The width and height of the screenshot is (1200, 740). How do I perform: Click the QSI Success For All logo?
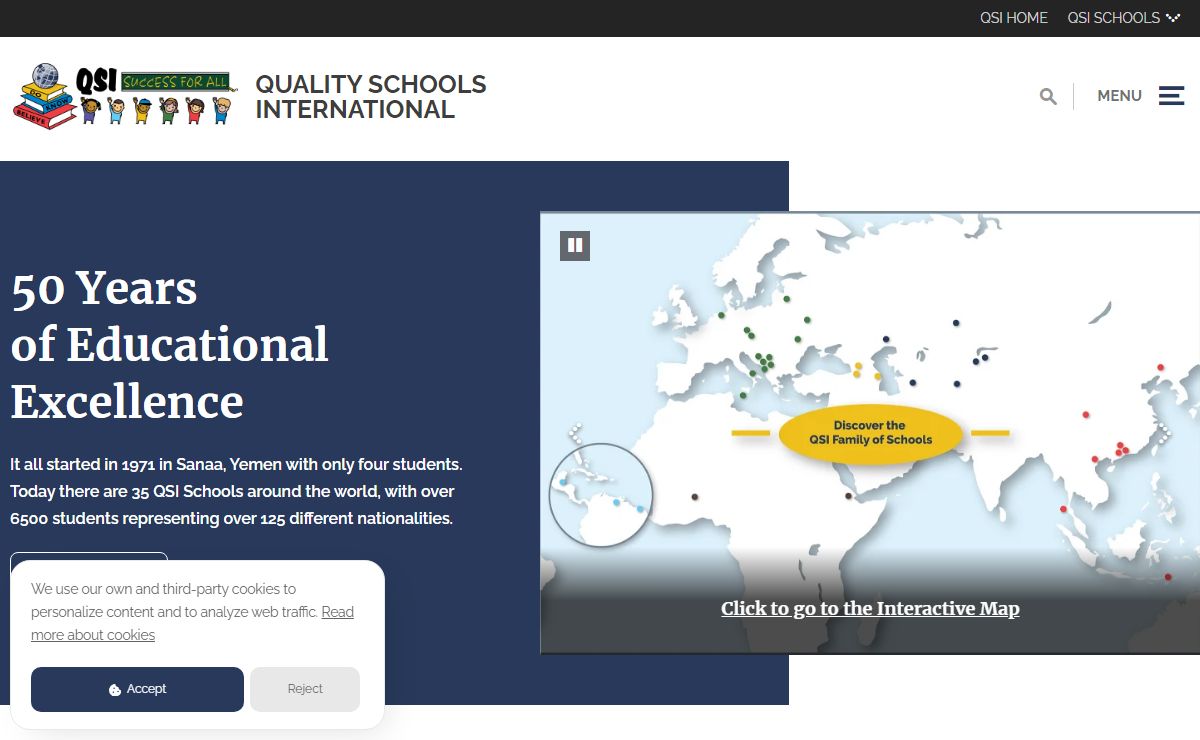[x=125, y=96]
